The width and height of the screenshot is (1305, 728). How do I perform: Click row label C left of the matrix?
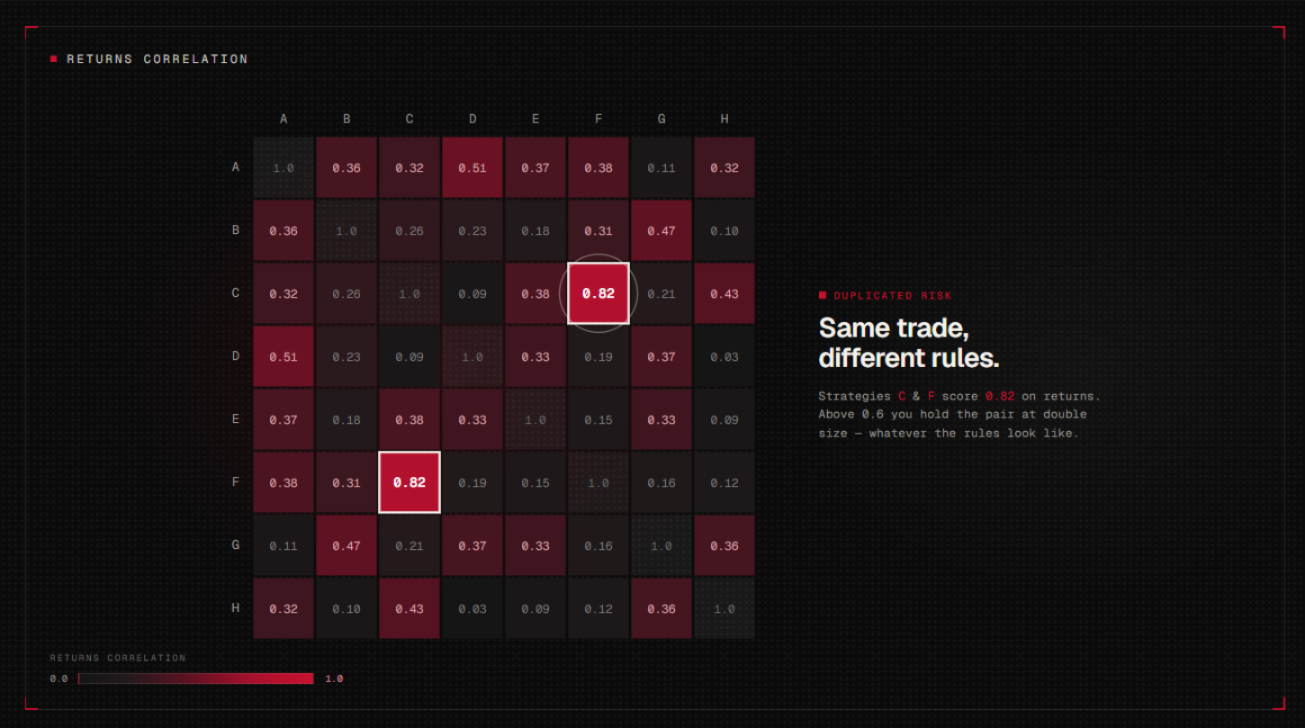236,293
